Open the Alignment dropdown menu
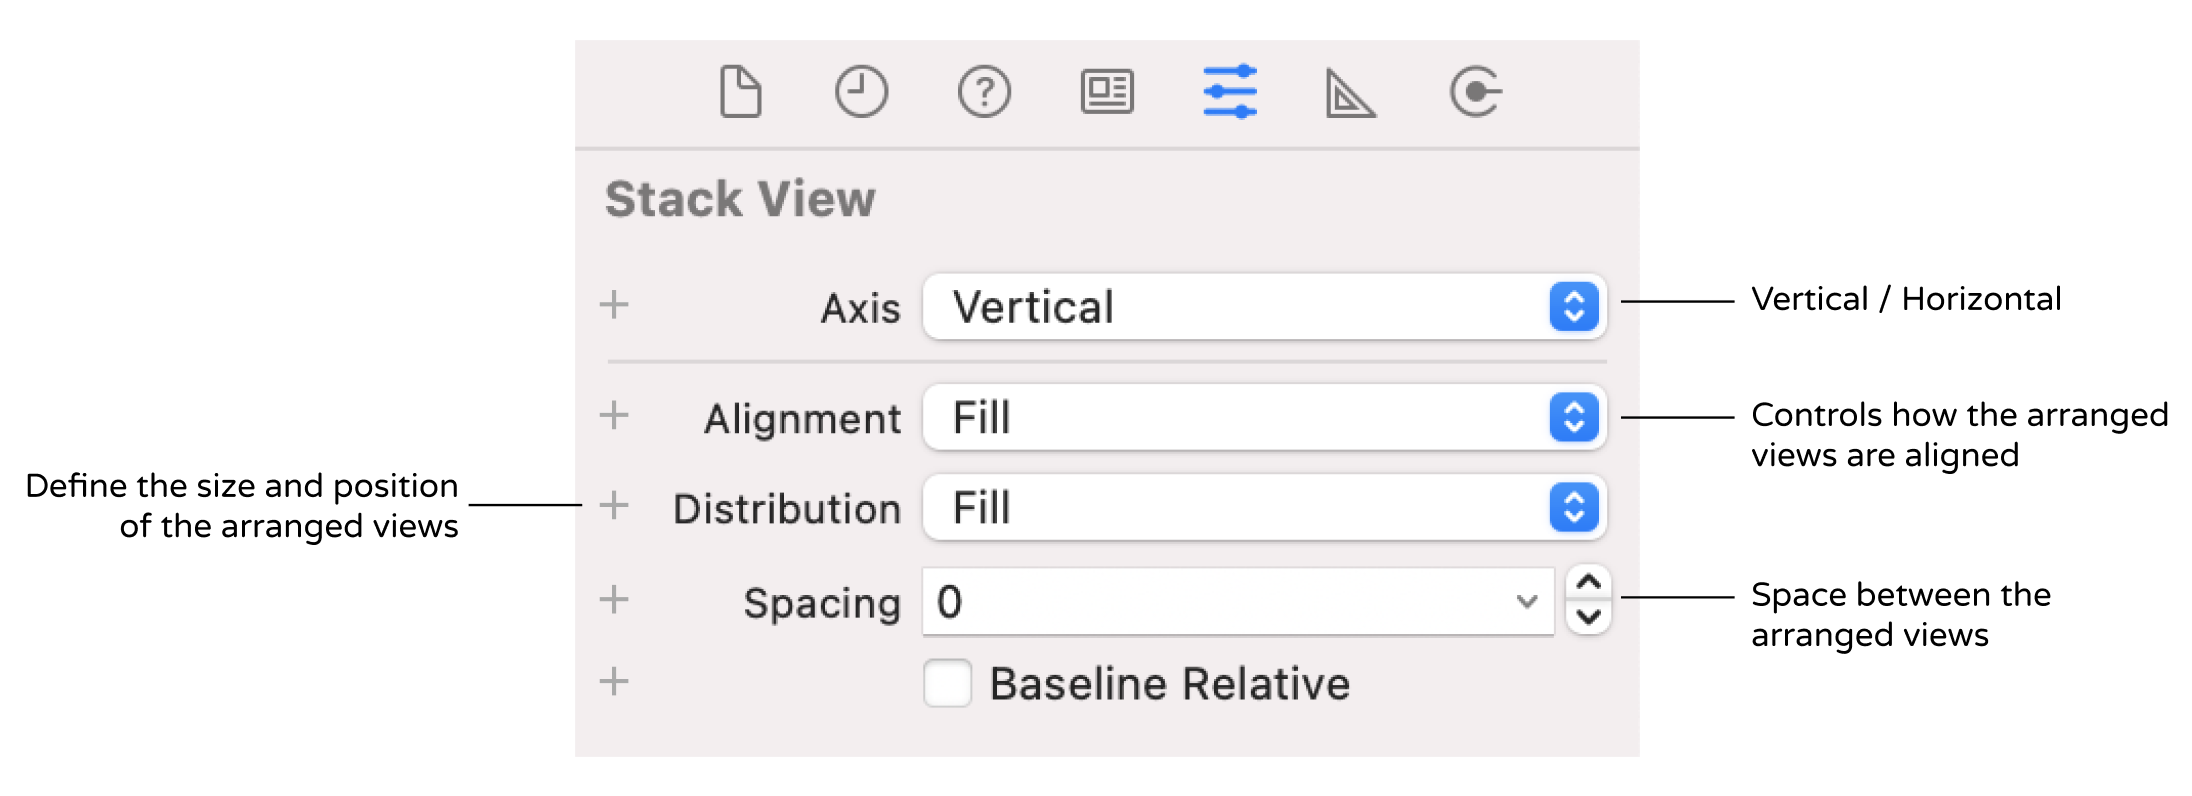The height and width of the screenshot is (796, 2192). tap(1264, 417)
